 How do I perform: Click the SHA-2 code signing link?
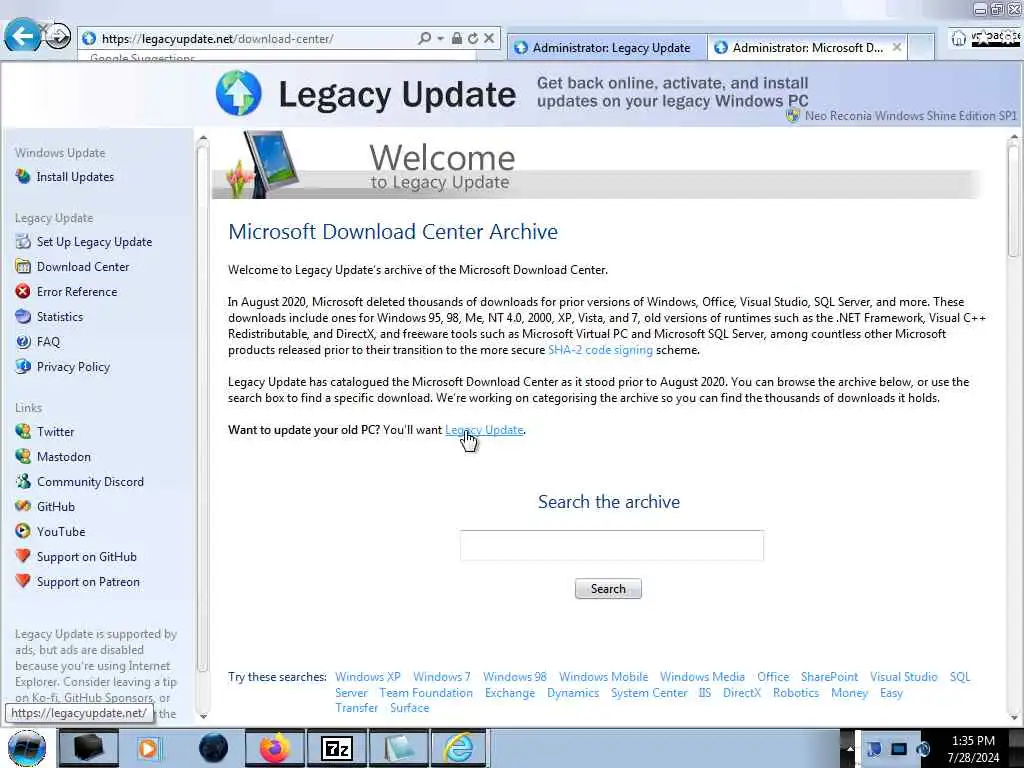pos(600,350)
